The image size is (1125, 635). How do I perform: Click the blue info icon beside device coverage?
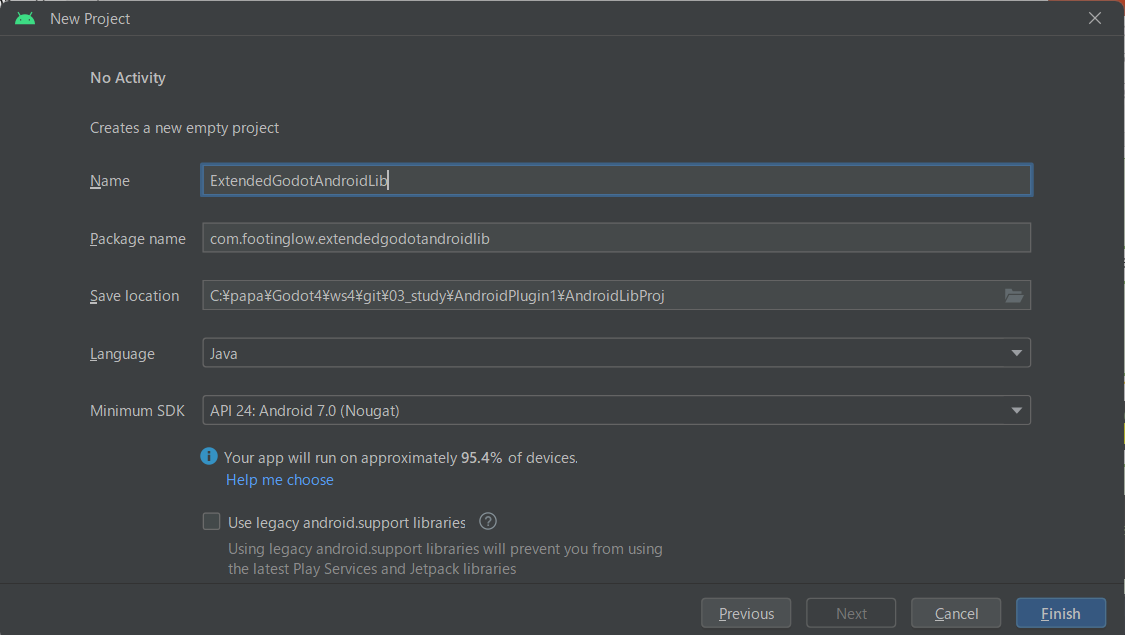[x=209, y=457]
